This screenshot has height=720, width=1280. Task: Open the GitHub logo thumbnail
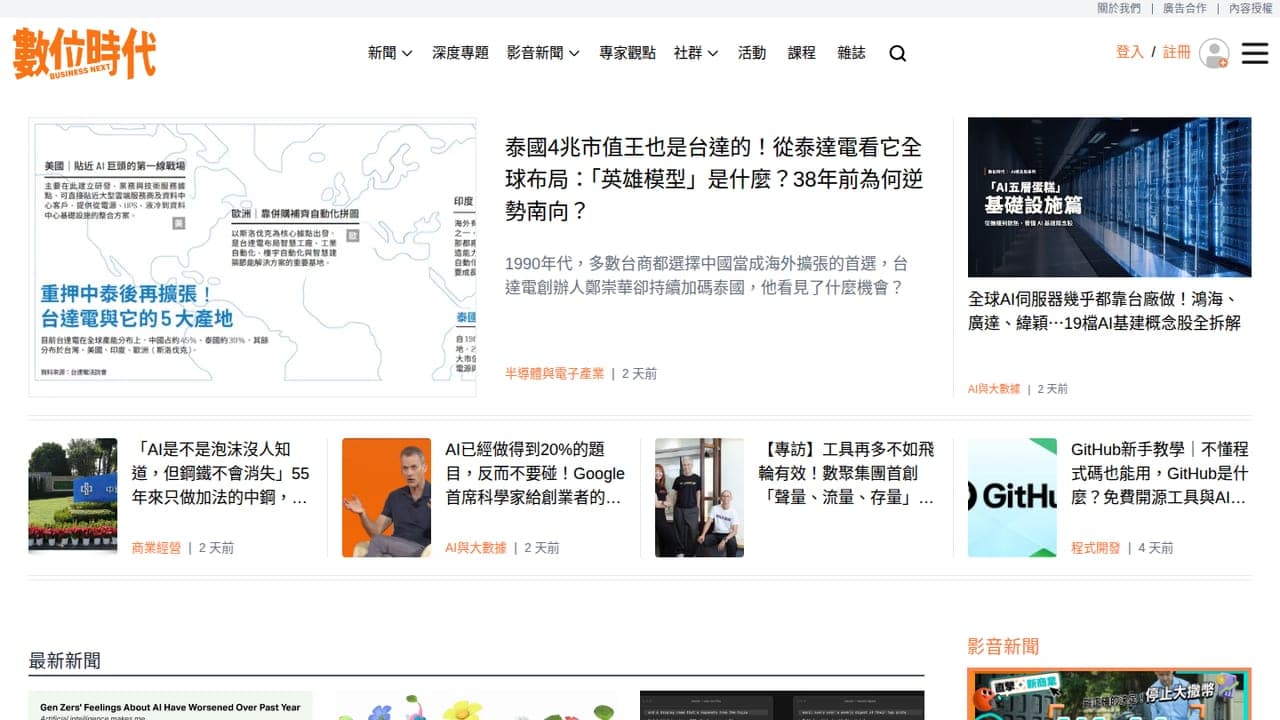pos(1012,497)
